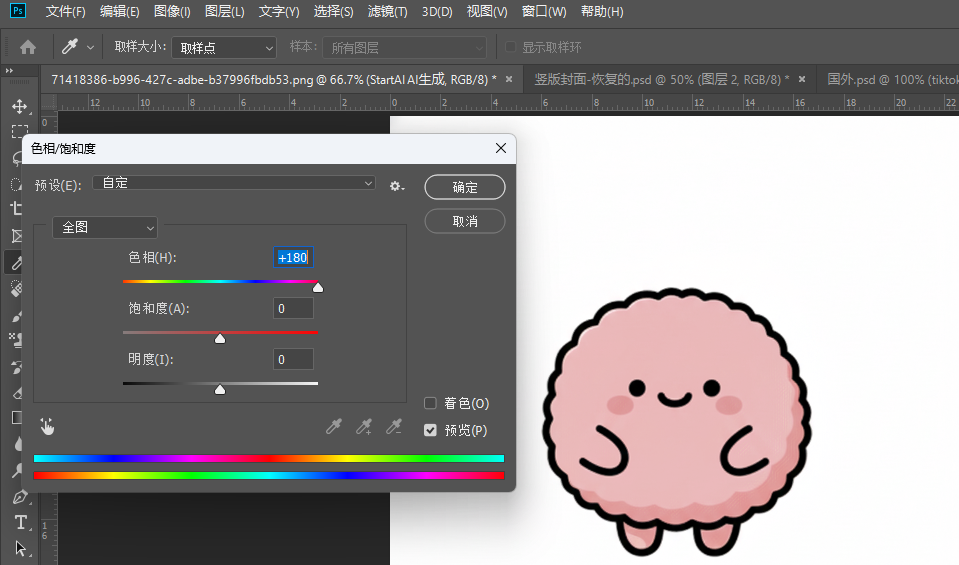Click the 确定 button

[464, 187]
